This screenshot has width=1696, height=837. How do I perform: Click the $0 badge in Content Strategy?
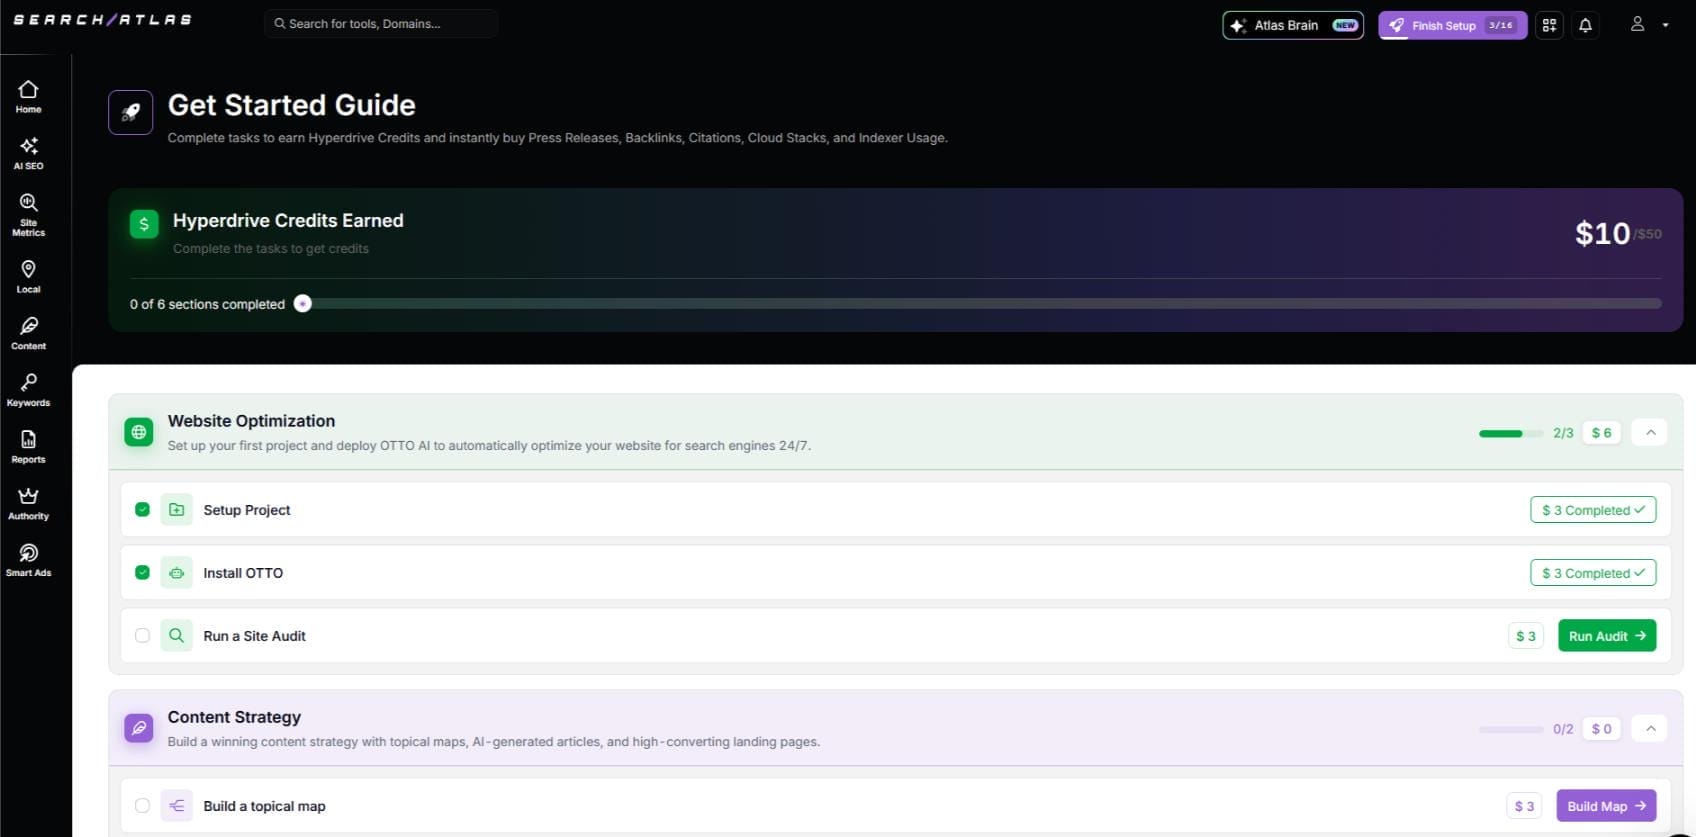coord(1602,729)
